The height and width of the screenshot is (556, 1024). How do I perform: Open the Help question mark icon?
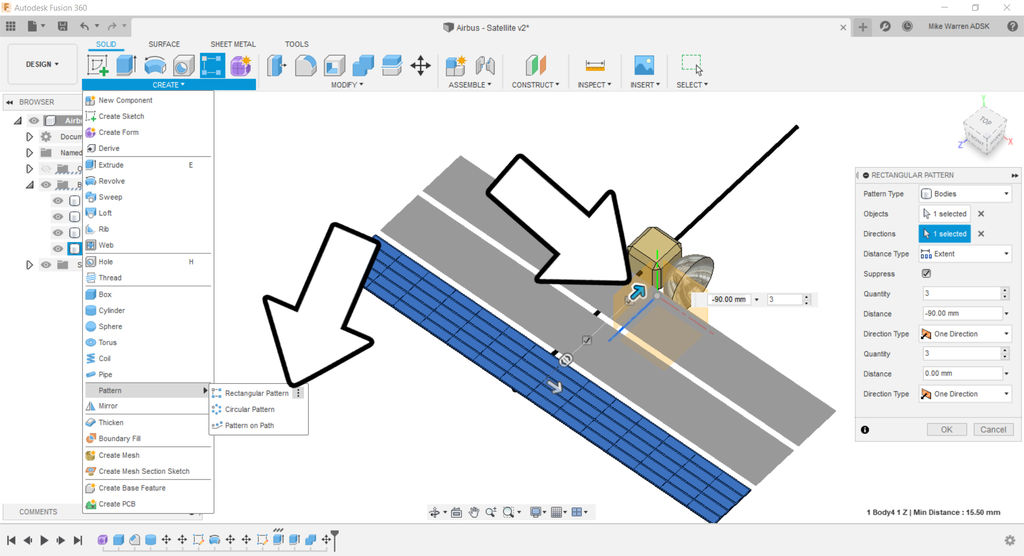(x=1012, y=26)
